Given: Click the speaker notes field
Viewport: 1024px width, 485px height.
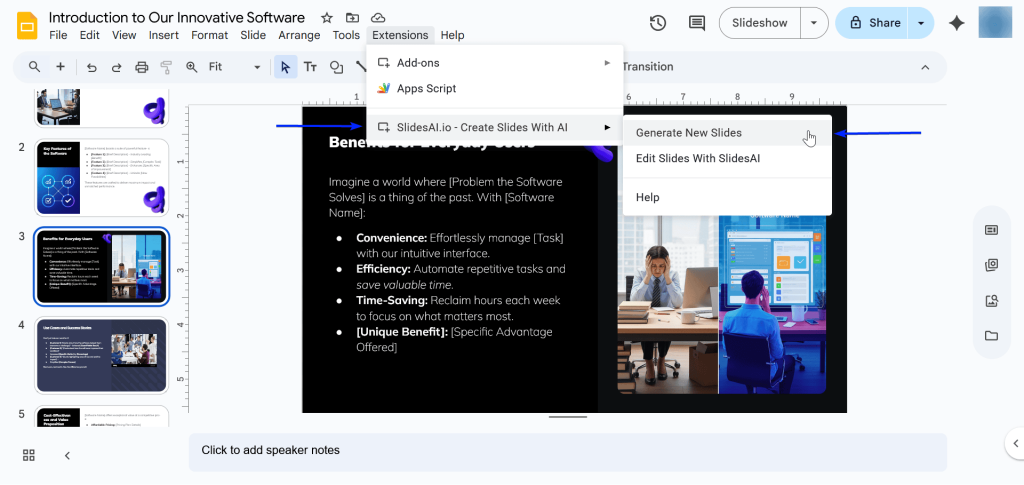Looking at the screenshot, I should tap(567, 451).
